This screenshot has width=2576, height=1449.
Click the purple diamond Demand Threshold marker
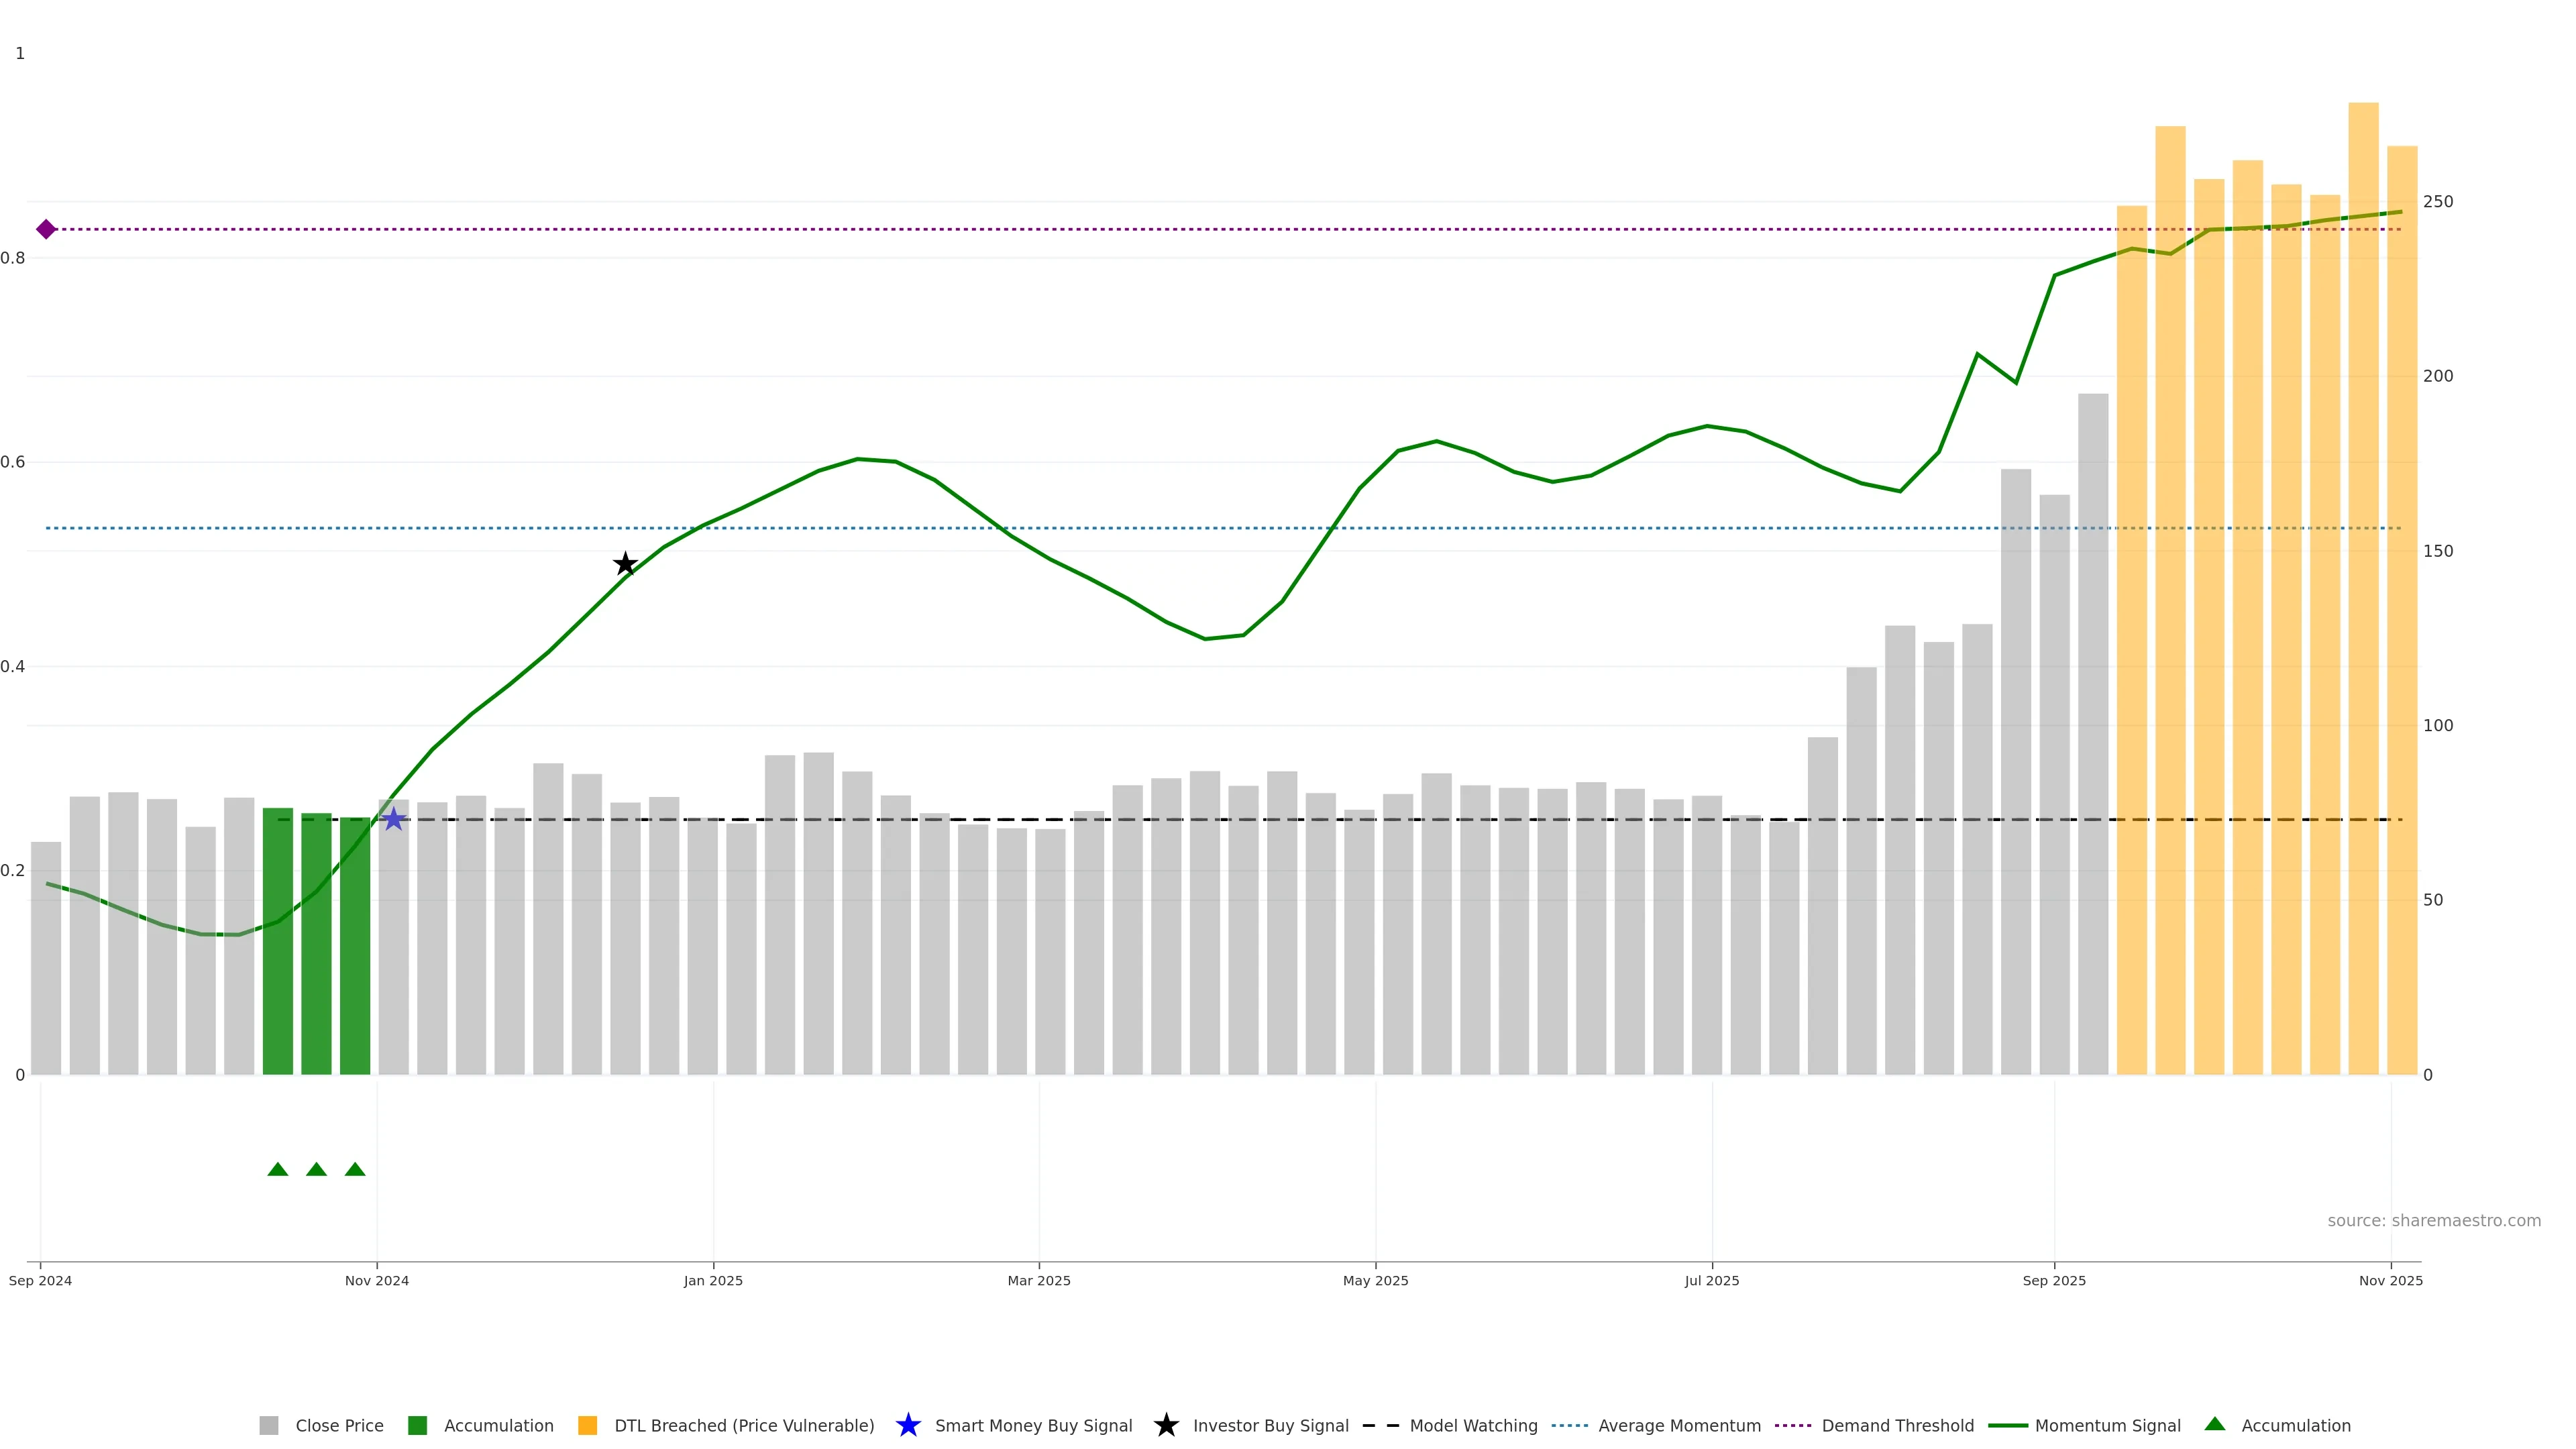point(46,229)
